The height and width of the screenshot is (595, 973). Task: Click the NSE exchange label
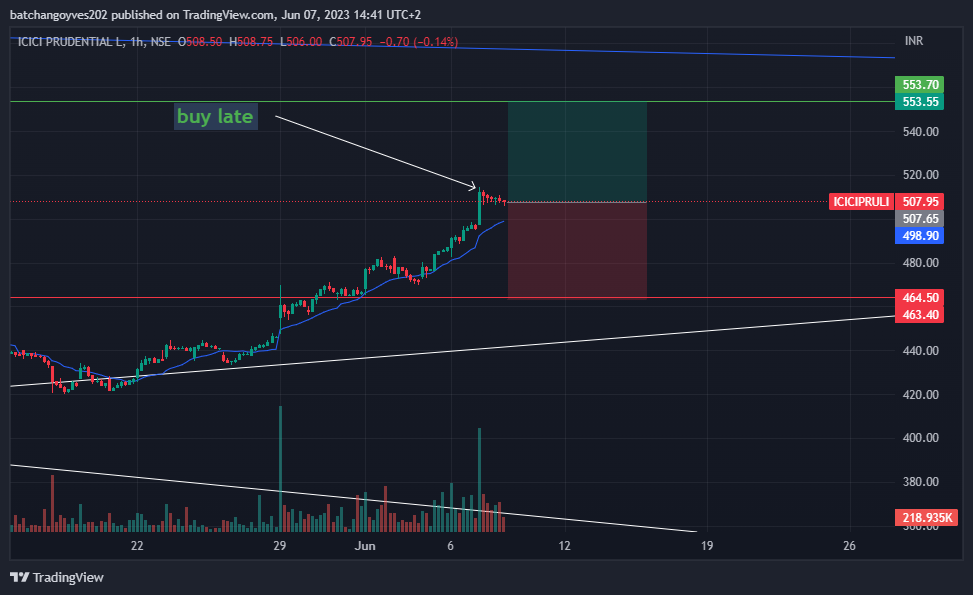tap(161, 42)
